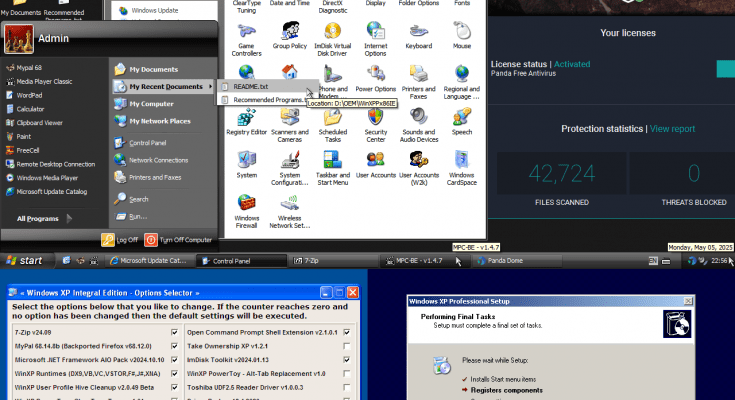Toggle ImDisk Toolkit v2024.01.13 checkbox
This screenshot has height=400, width=735.
click(x=346, y=360)
